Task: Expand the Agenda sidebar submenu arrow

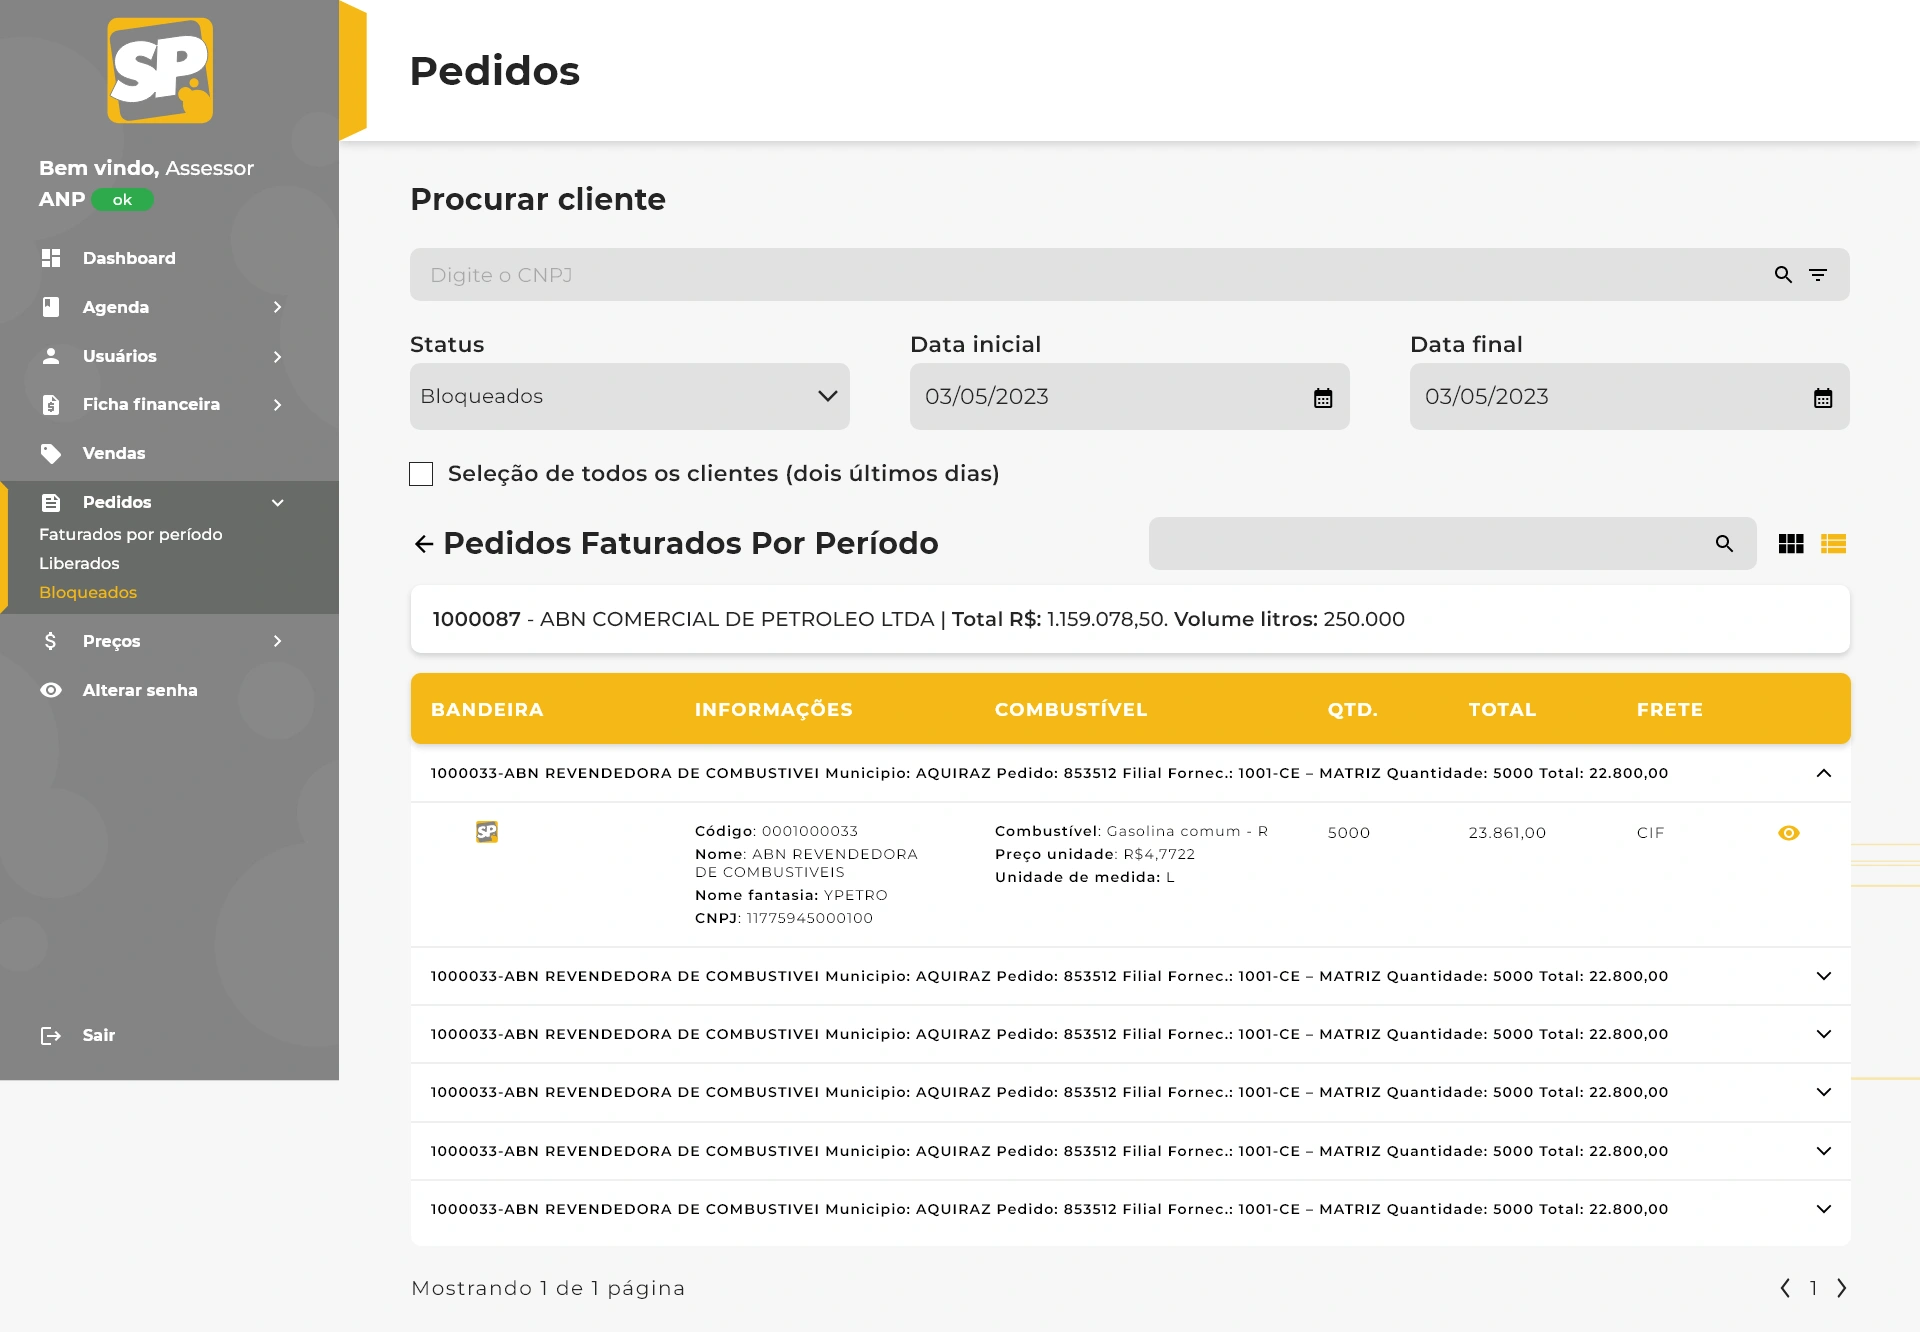Action: 277,307
